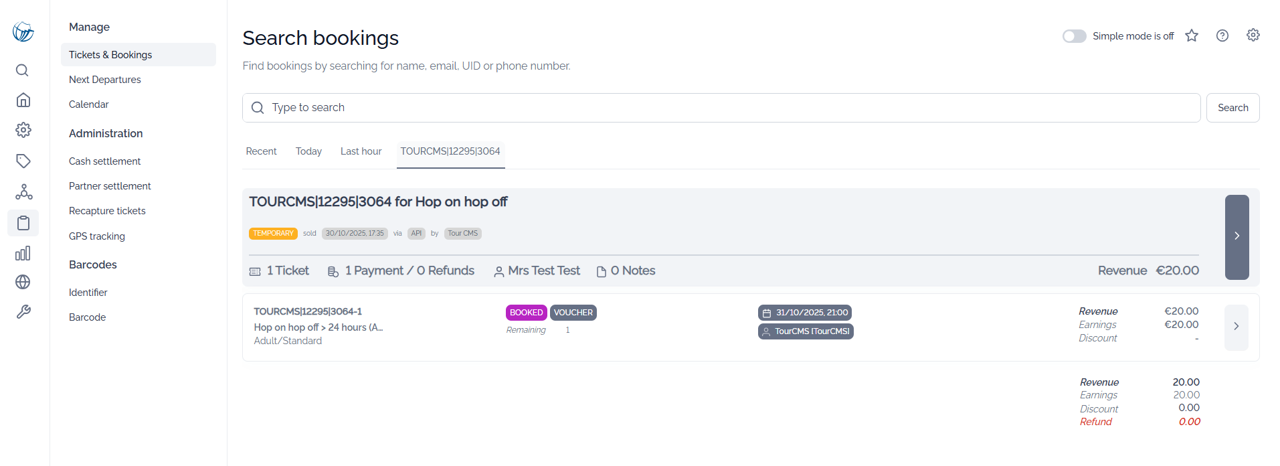Click the person icon beside Mrs Test Test
Image resolution: width=1280 pixels, height=466 pixels.
pos(499,271)
